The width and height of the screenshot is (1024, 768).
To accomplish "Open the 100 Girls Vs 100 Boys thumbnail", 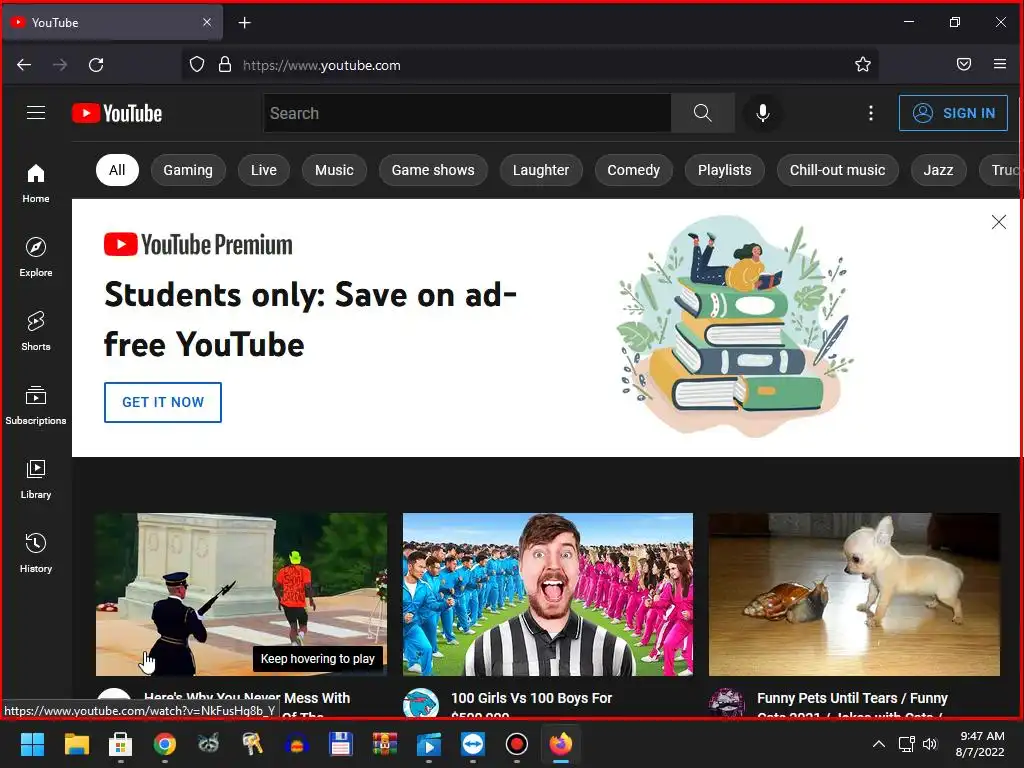I will [x=548, y=594].
